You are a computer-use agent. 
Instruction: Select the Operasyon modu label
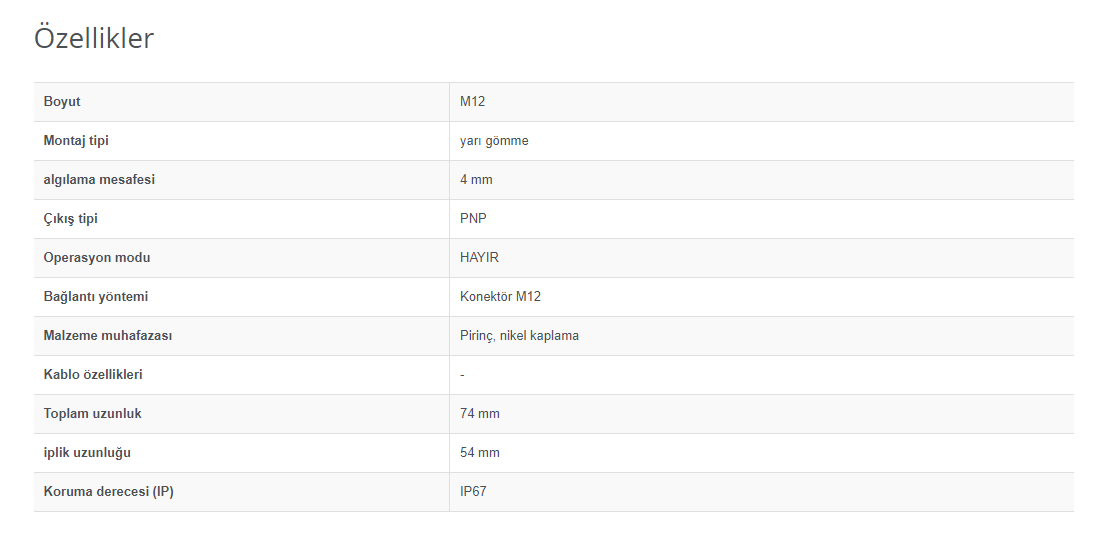coord(97,258)
